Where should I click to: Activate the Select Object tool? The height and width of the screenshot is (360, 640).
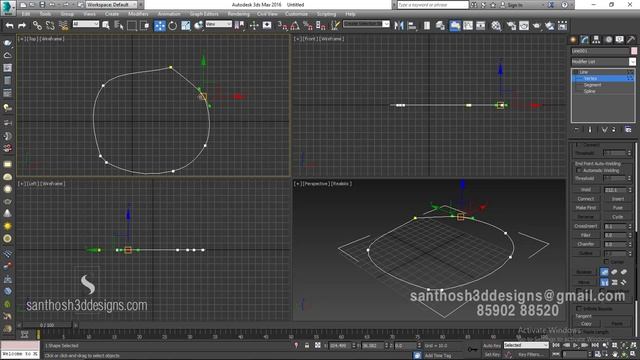(106, 26)
